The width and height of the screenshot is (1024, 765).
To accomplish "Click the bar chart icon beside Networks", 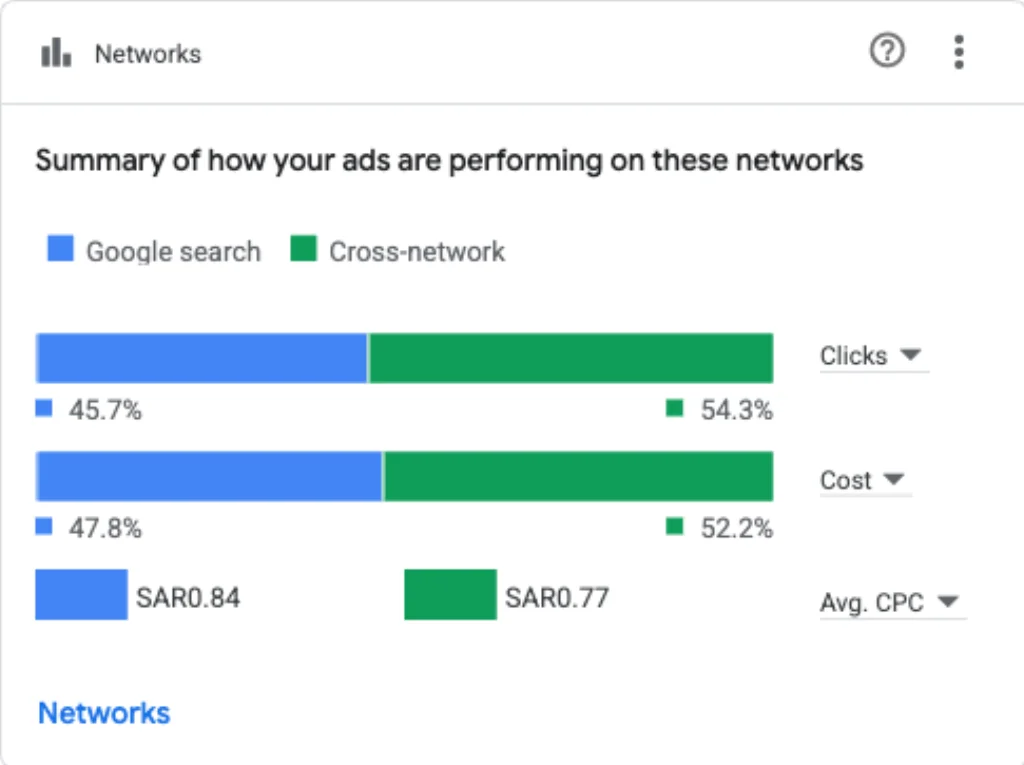I will pyautogui.click(x=56, y=52).
